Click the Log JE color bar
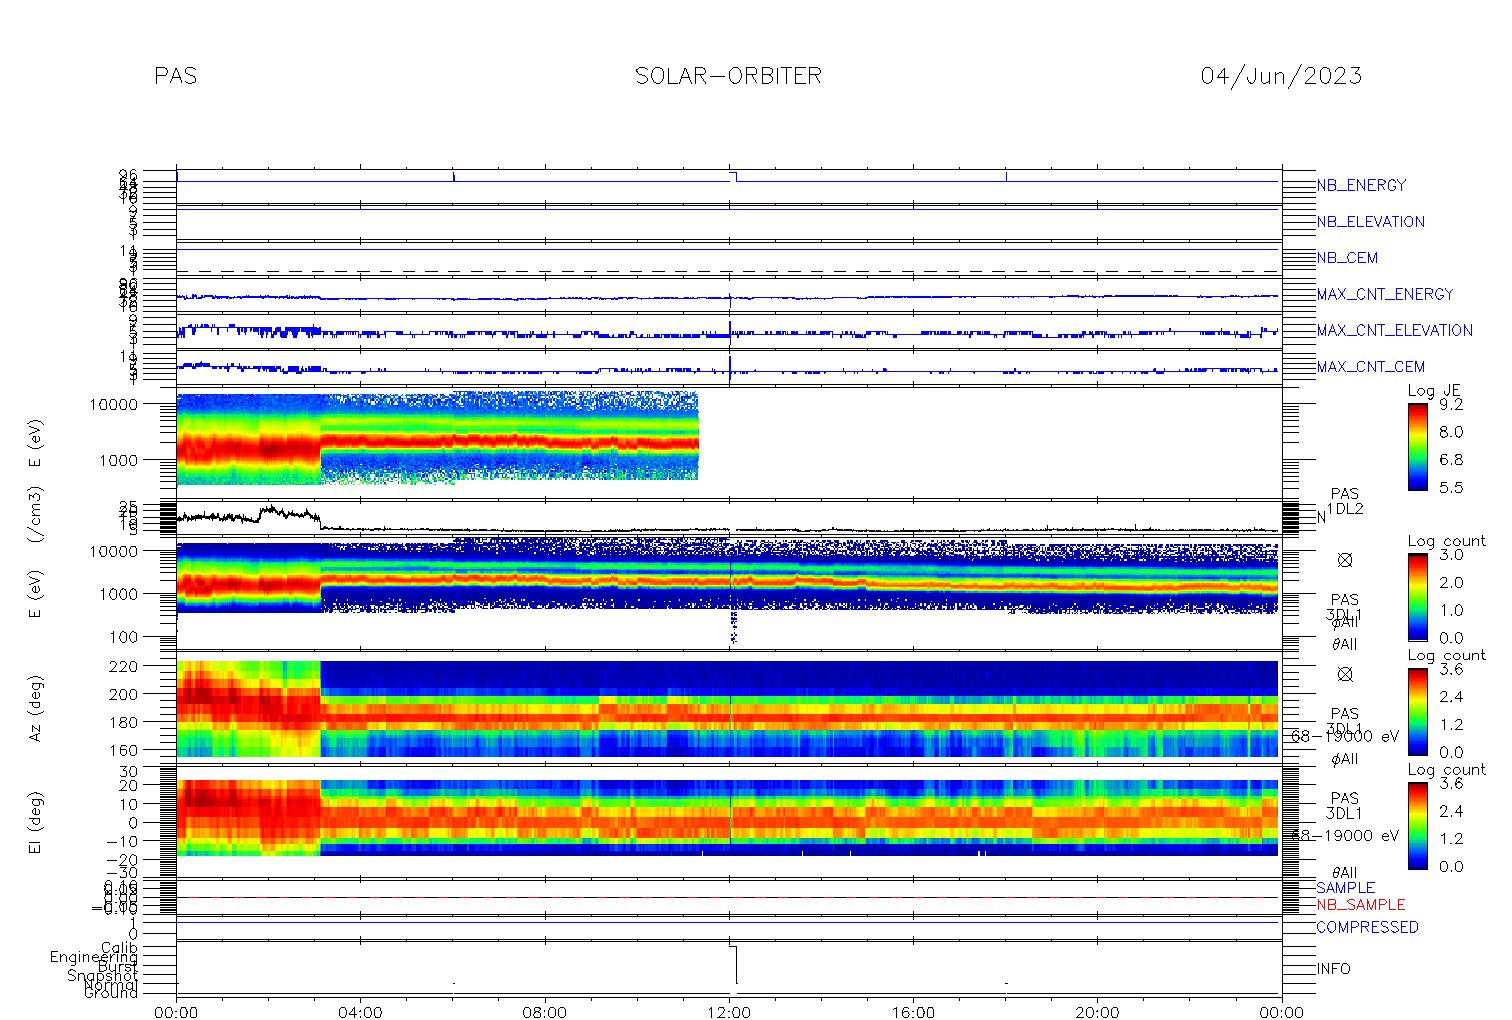The height and width of the screenshot is (1020, 1512). (x=1417, y=446)
